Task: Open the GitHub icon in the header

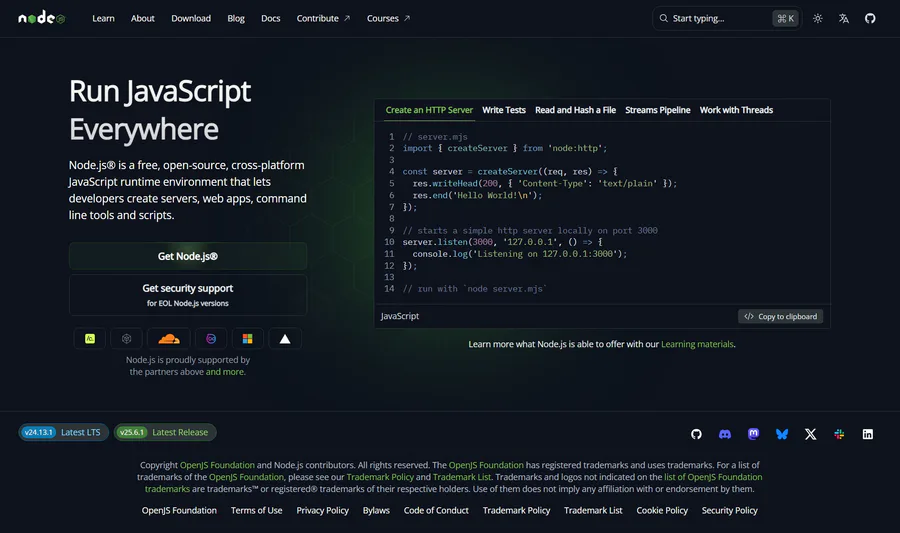Action: [x=870, y=18]
